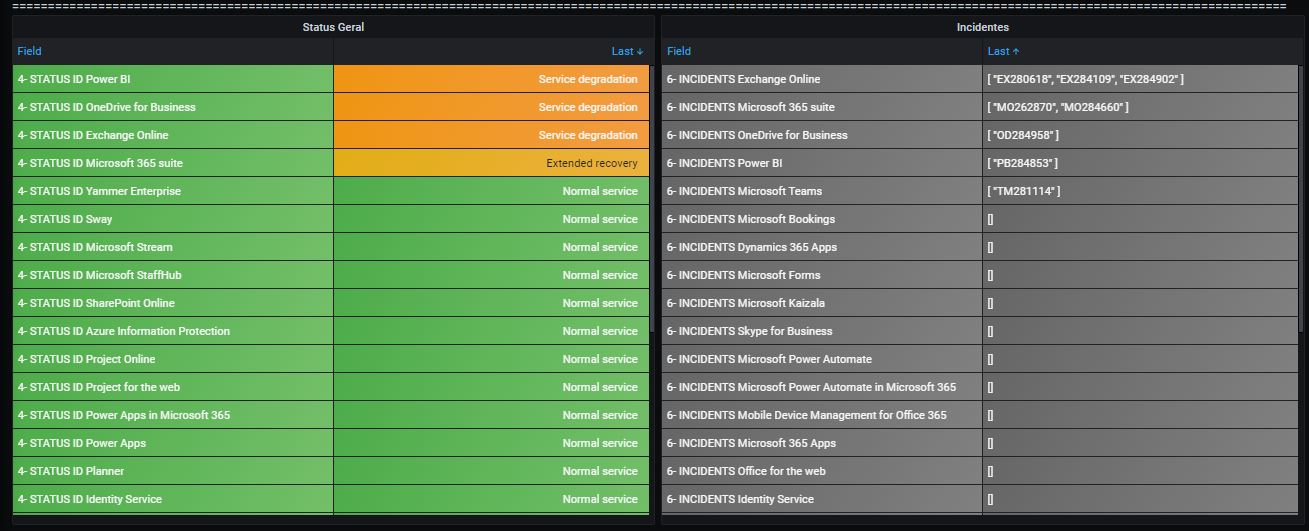This screenshot has height=531, width=1309.
Task: Sort Status Geral by Field column header
Action: tap(29, 51)
